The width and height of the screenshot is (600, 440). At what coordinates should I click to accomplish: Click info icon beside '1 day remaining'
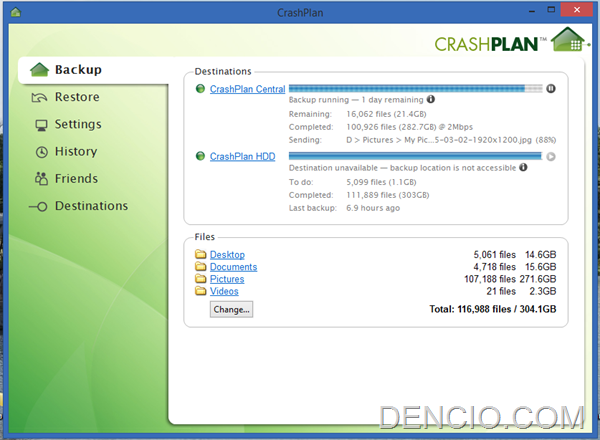coord(431,99)
